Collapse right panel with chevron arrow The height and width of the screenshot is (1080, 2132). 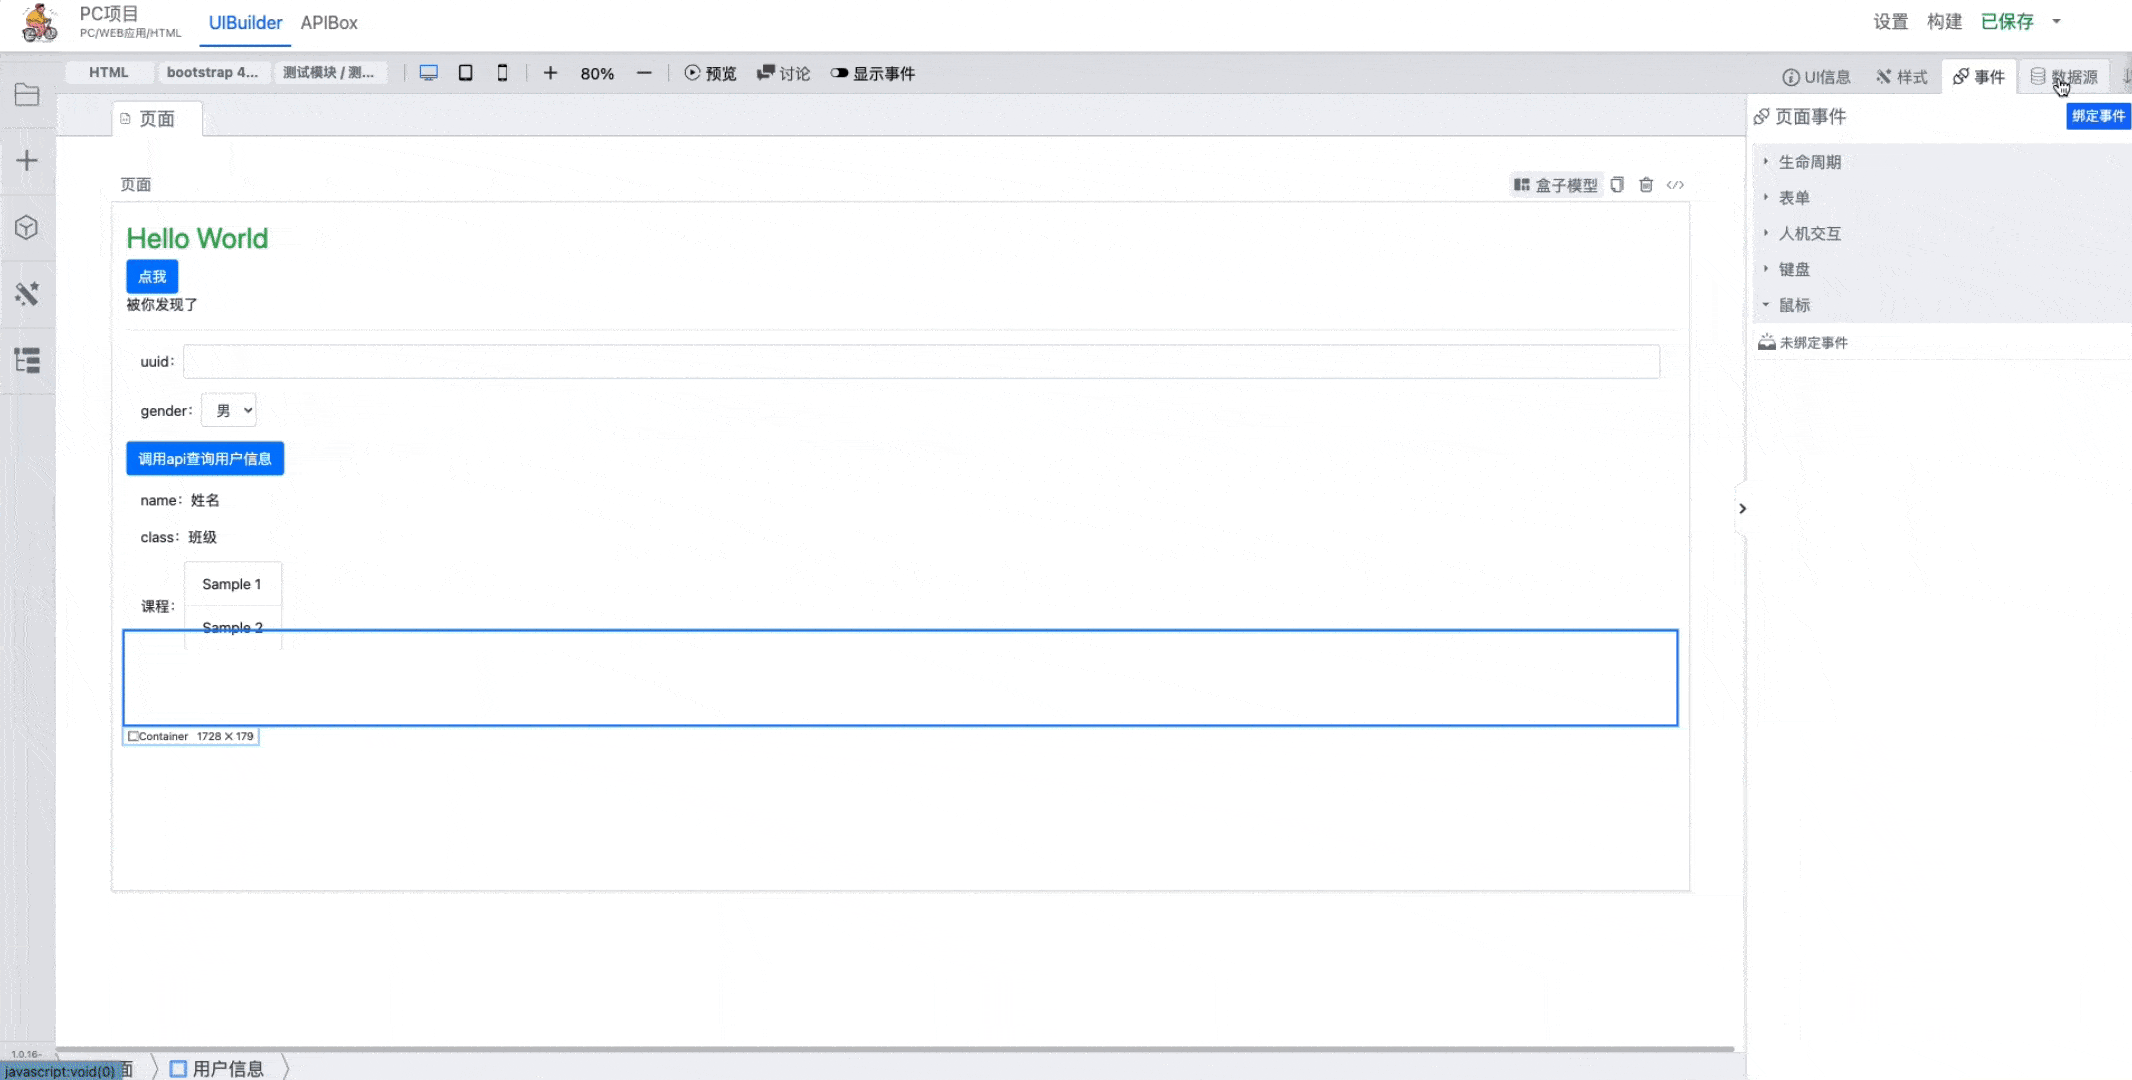(1742, 508)
